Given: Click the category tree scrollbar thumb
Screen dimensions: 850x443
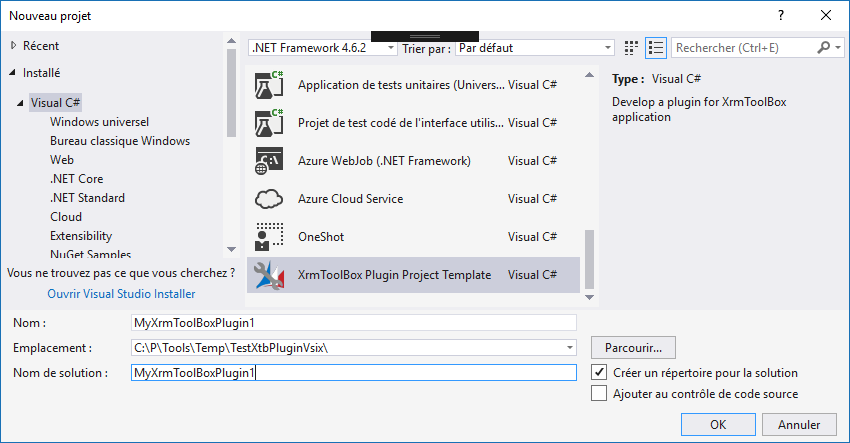Looking at the screenshot, I should (x=231, y=93).
